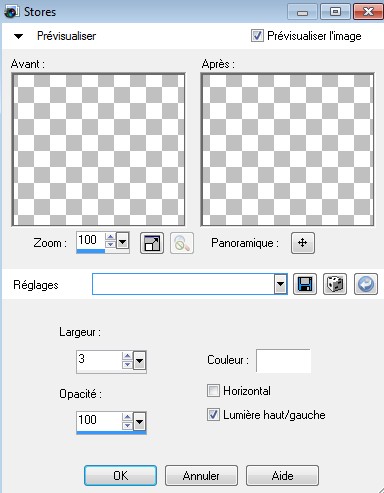Decrease Zoom with down spinner arrow
This screenshot has width=384, height=493.
110,244
